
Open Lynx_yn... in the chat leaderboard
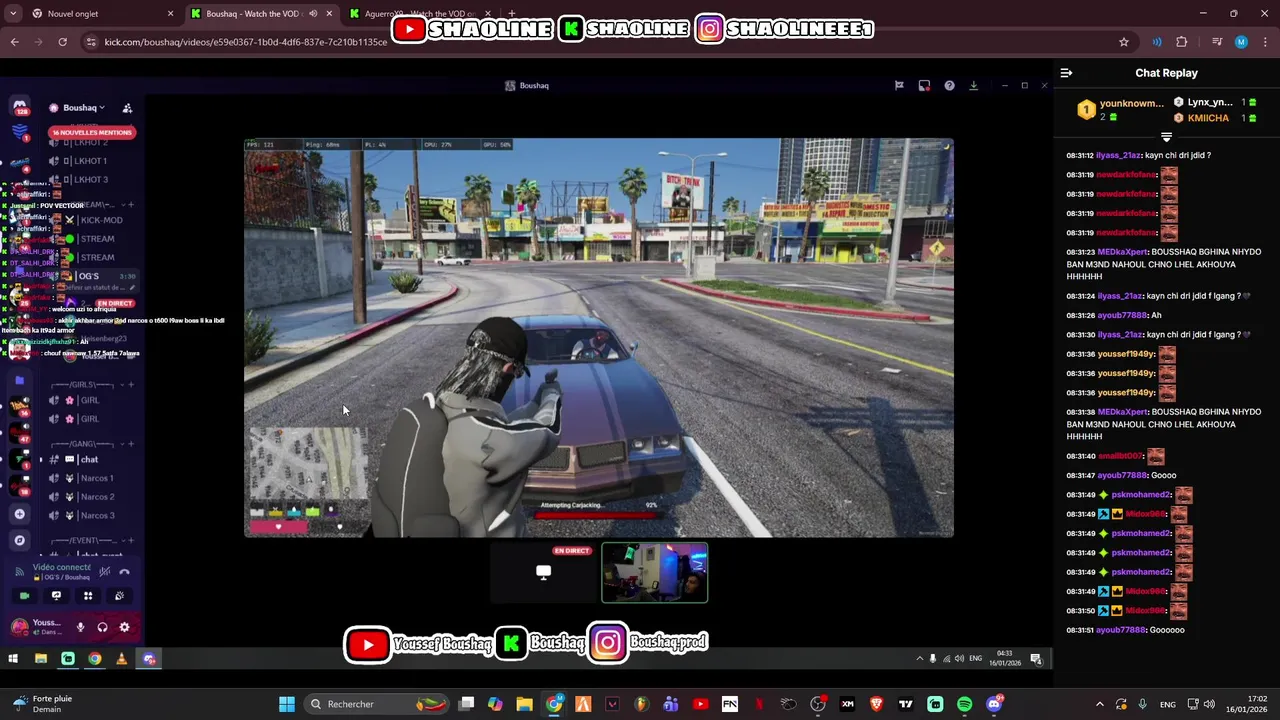coord(1210,102)
